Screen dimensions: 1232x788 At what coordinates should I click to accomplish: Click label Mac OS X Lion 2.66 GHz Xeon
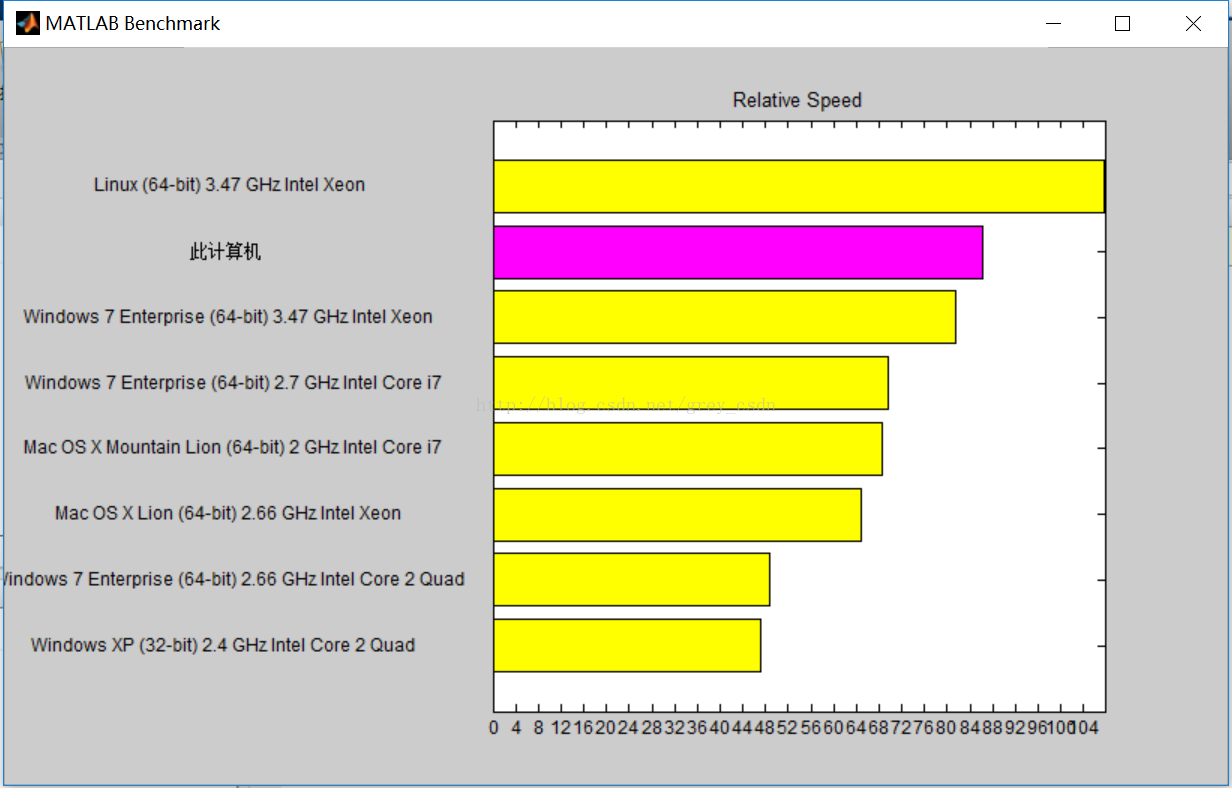(x=228, y=514)
